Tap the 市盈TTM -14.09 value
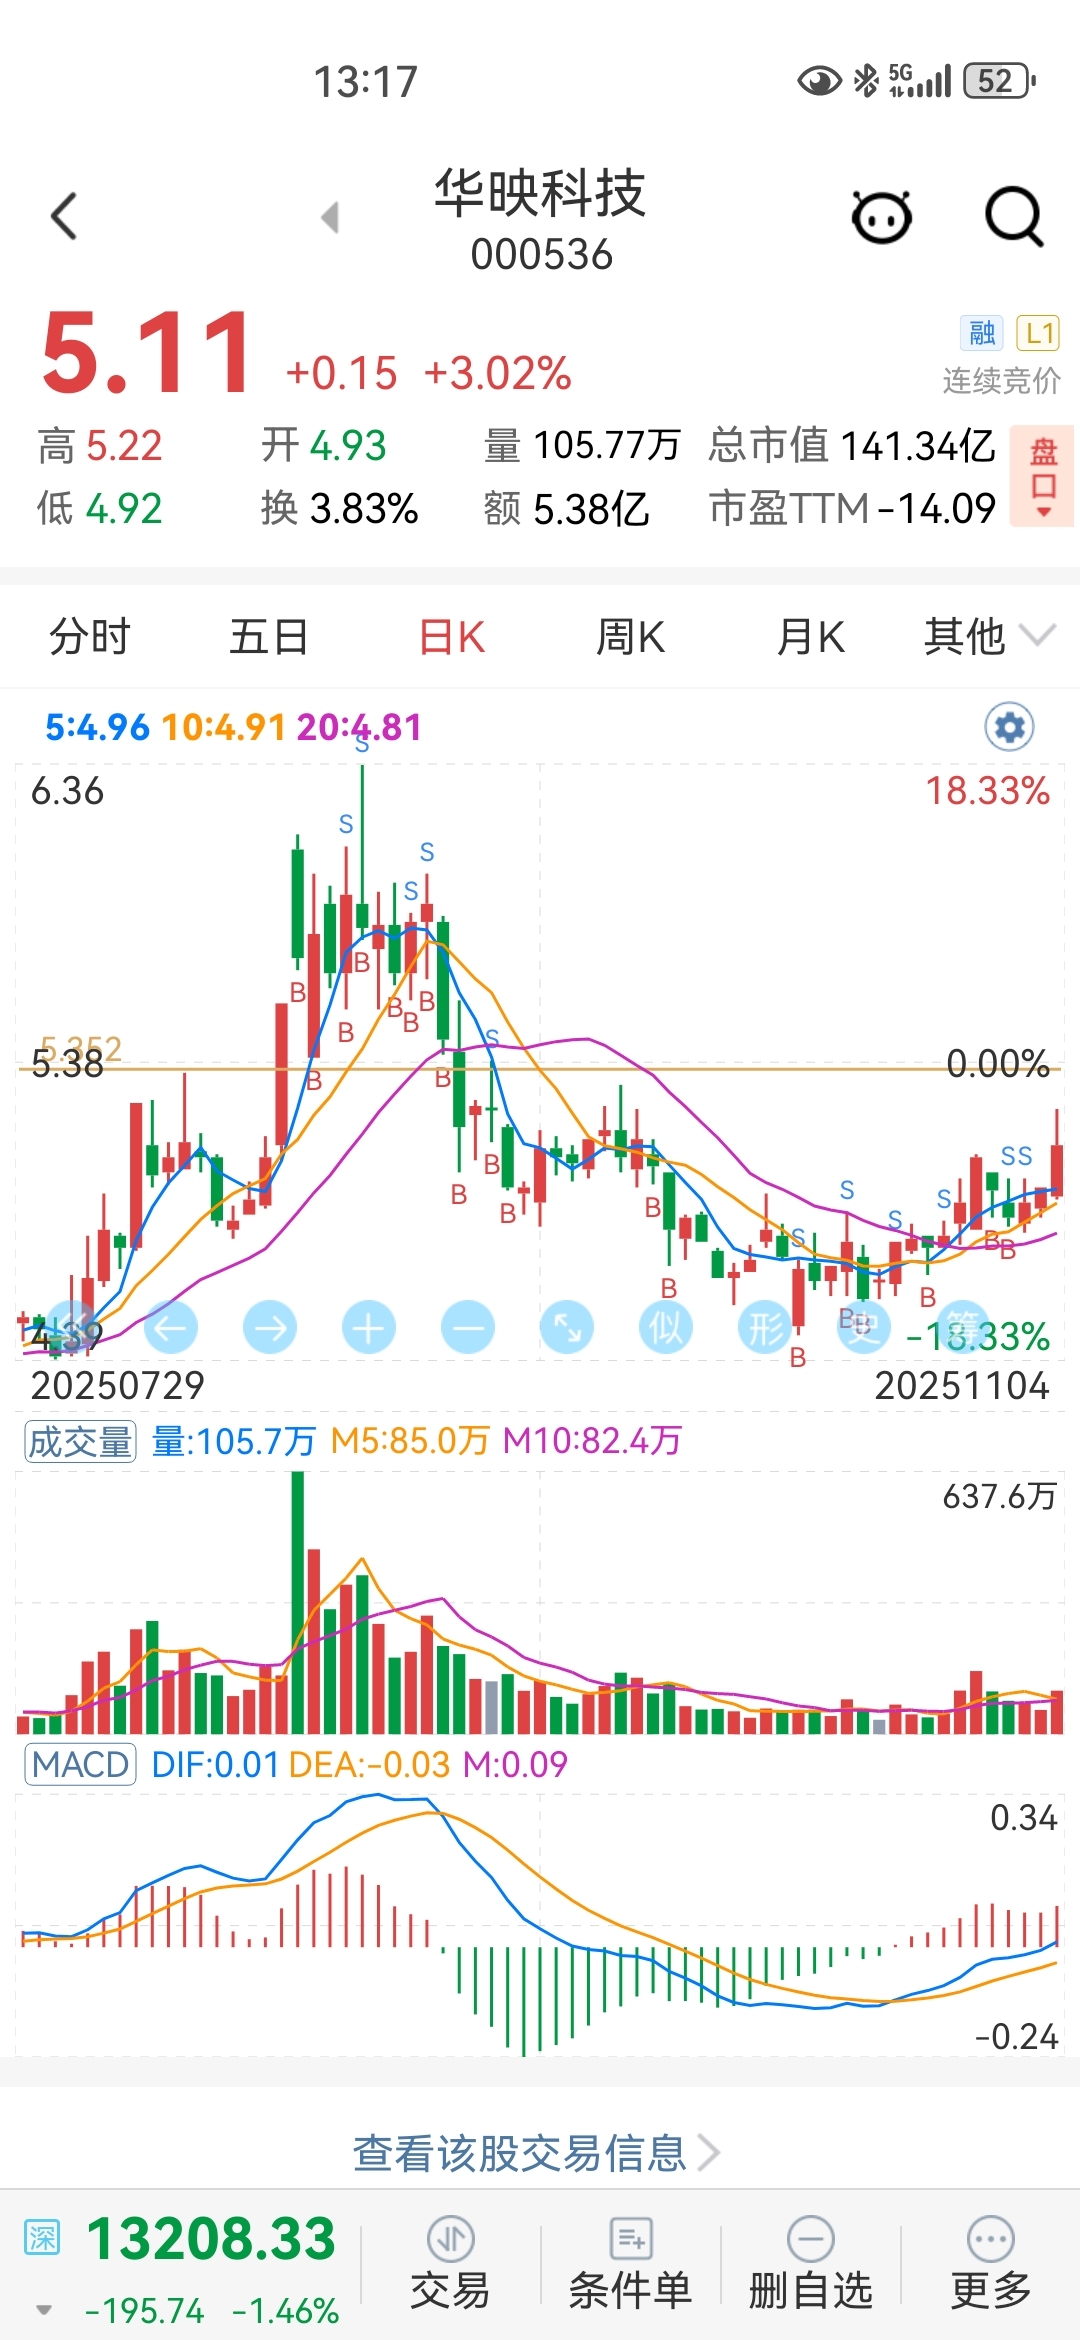Screen dimensions: 1080x2340 852,508
